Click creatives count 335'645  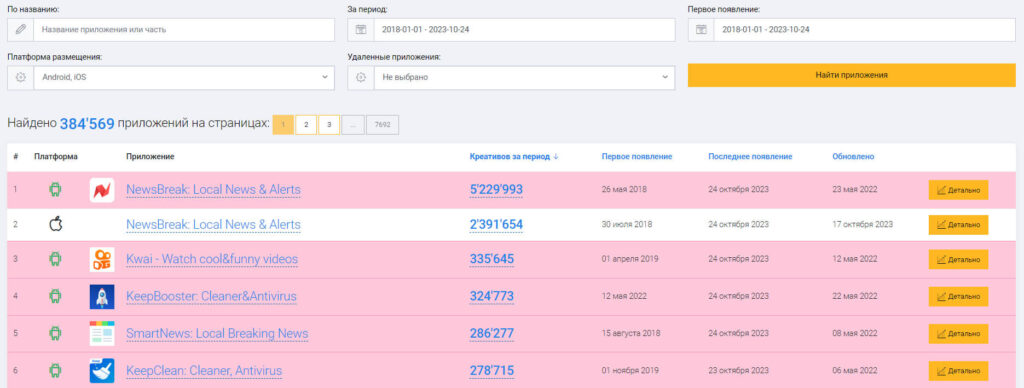tap(492, 259)
